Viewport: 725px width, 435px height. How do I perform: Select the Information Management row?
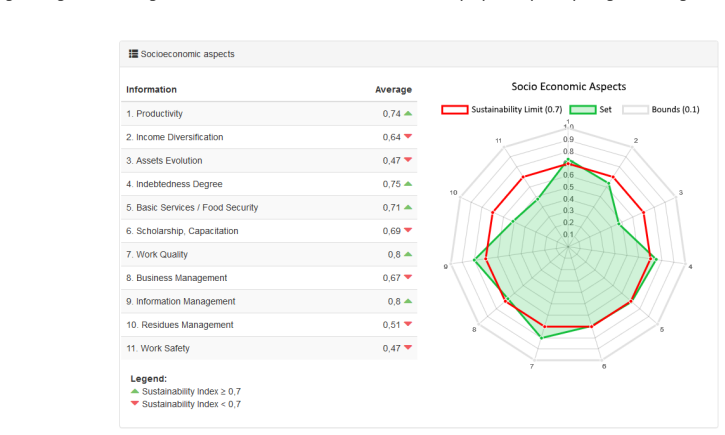click(x=269, y=301)
